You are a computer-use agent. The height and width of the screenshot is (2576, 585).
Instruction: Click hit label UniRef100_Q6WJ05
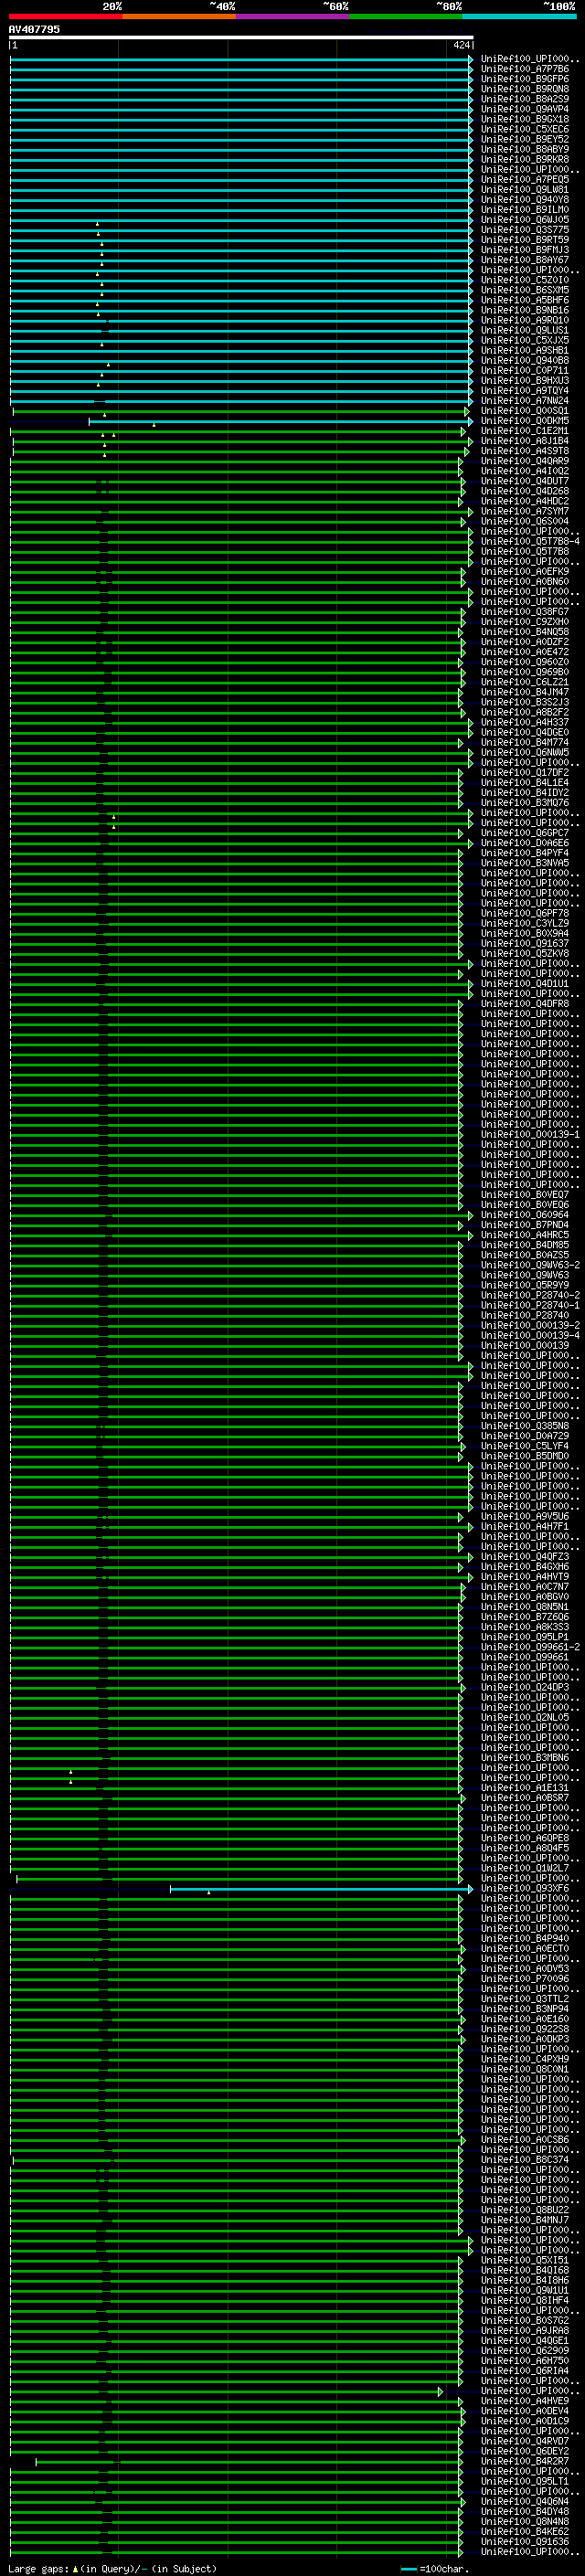point(525,219)
